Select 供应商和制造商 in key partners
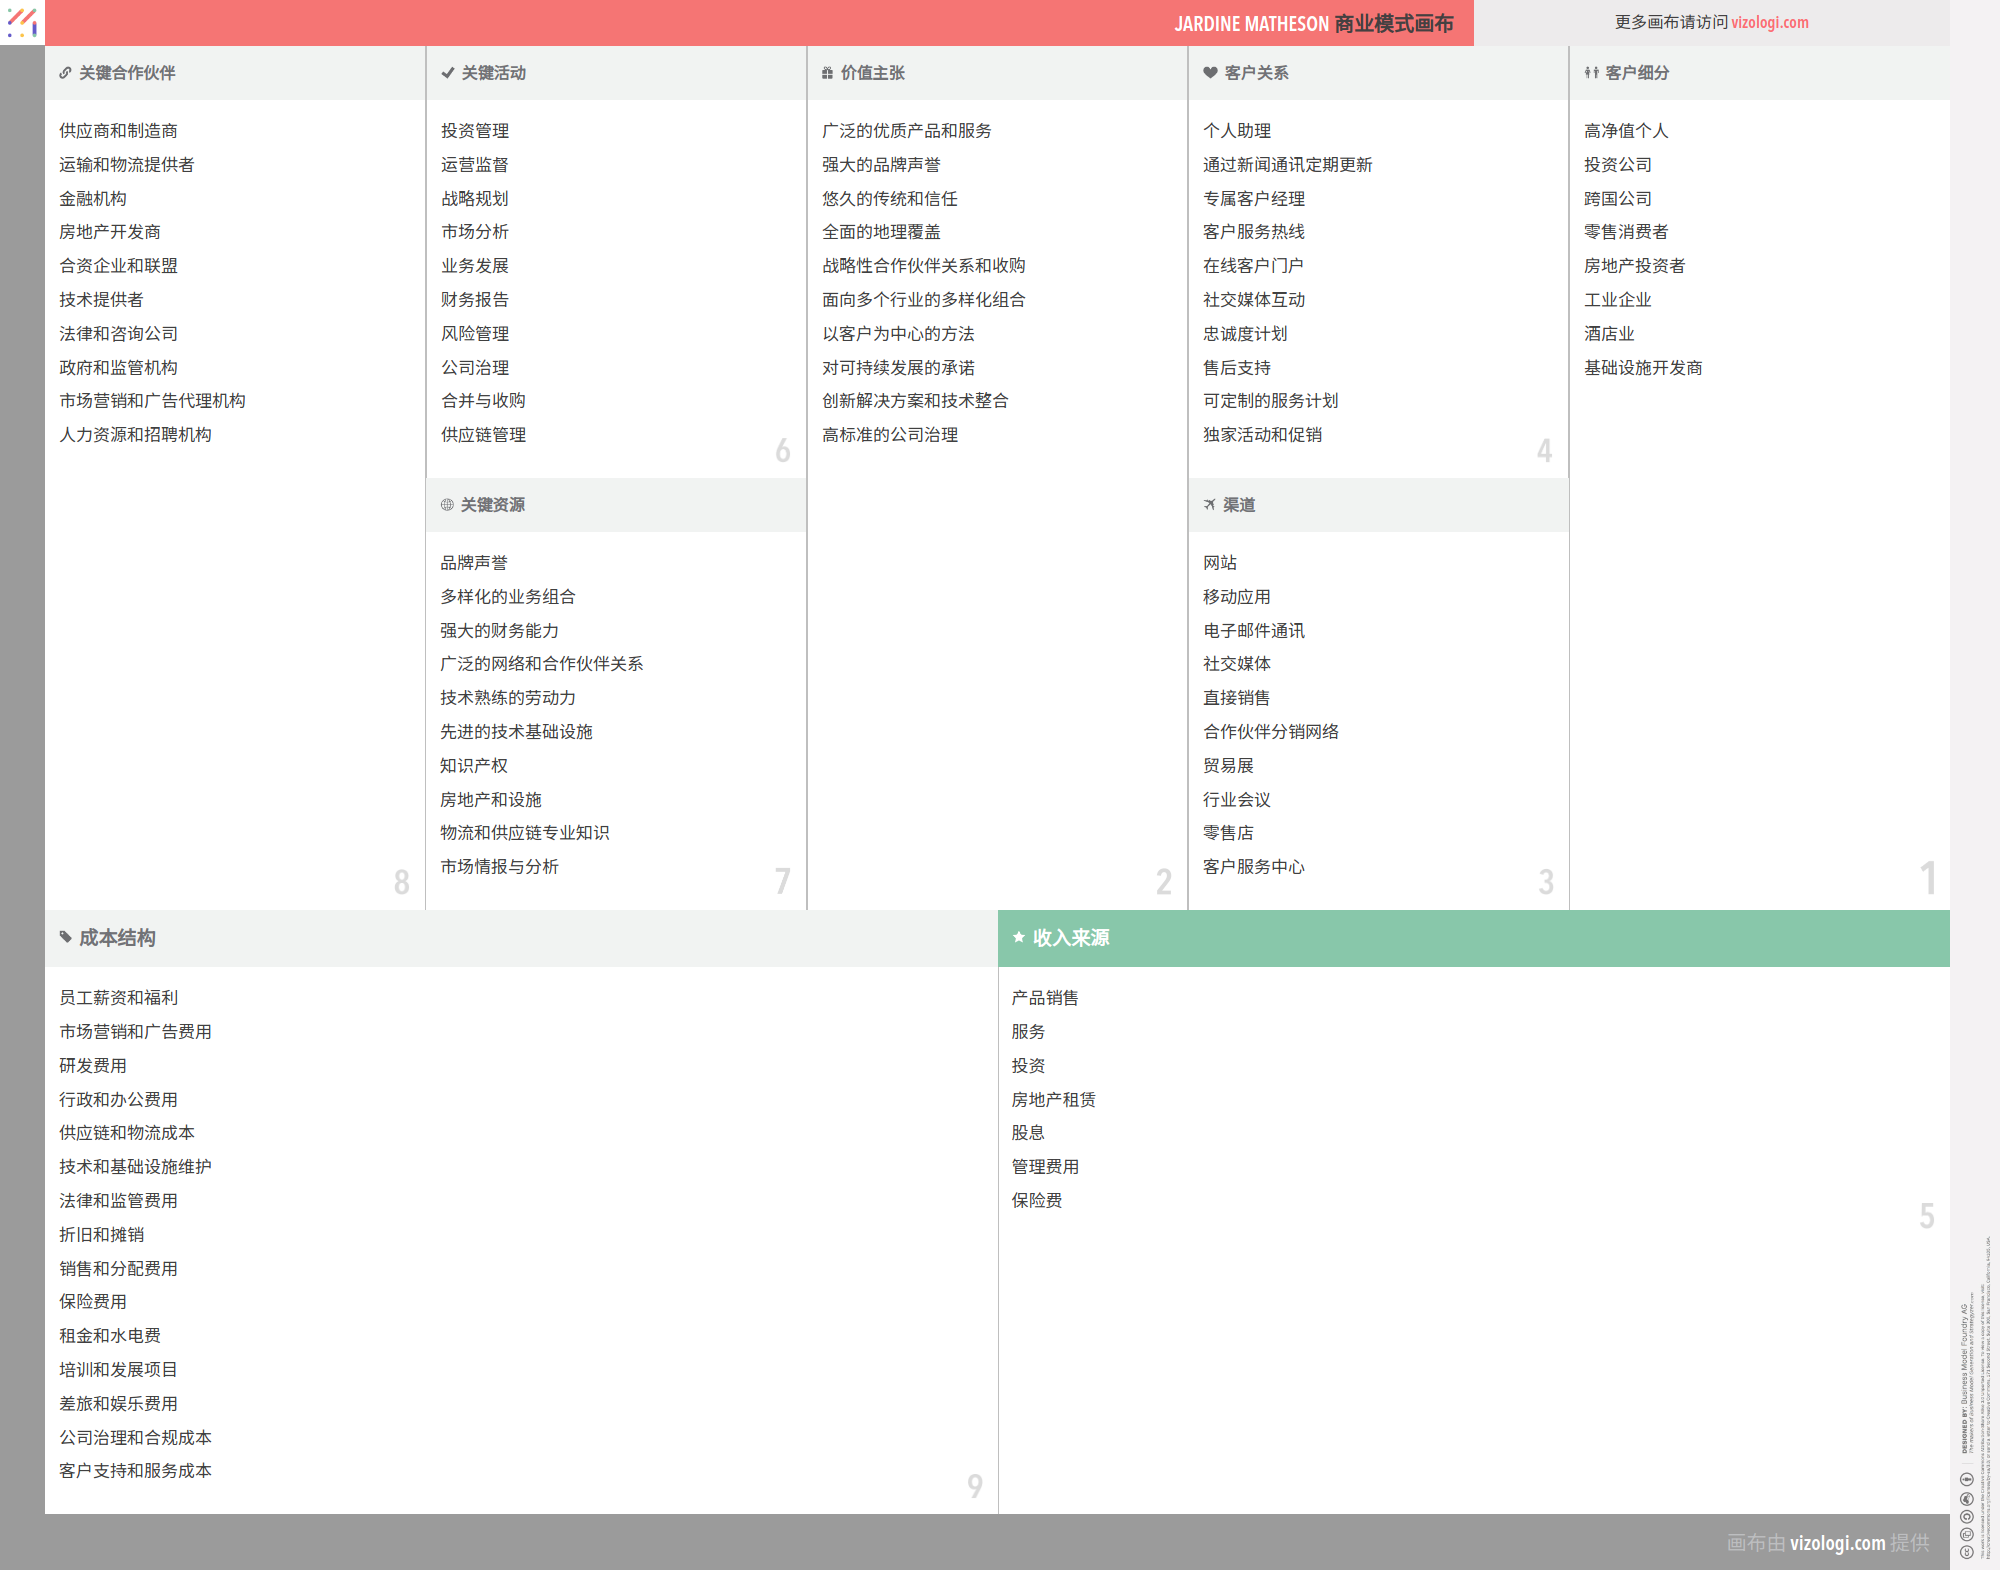The image size is (2000, 1570). click(x=118, y=131)
